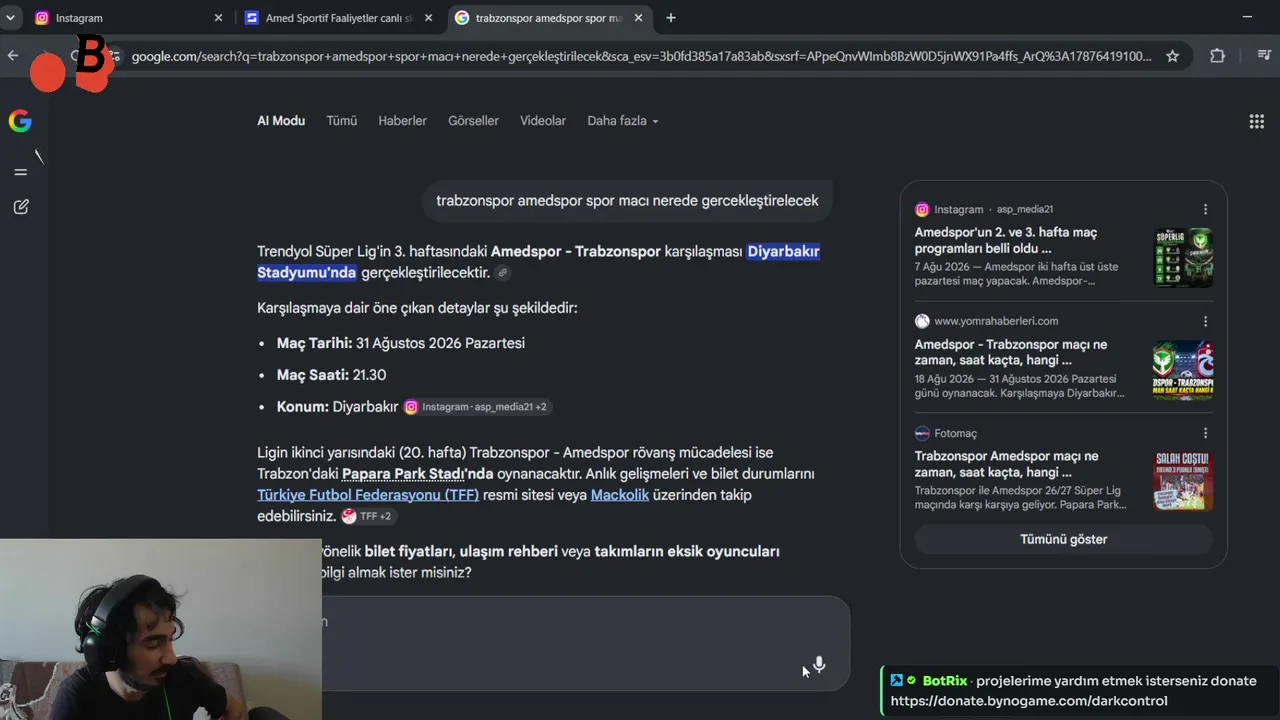Open the Papara Park Stadı'nda link
Viewport: 1280px width, 720px height.
[x=418, y=474]
